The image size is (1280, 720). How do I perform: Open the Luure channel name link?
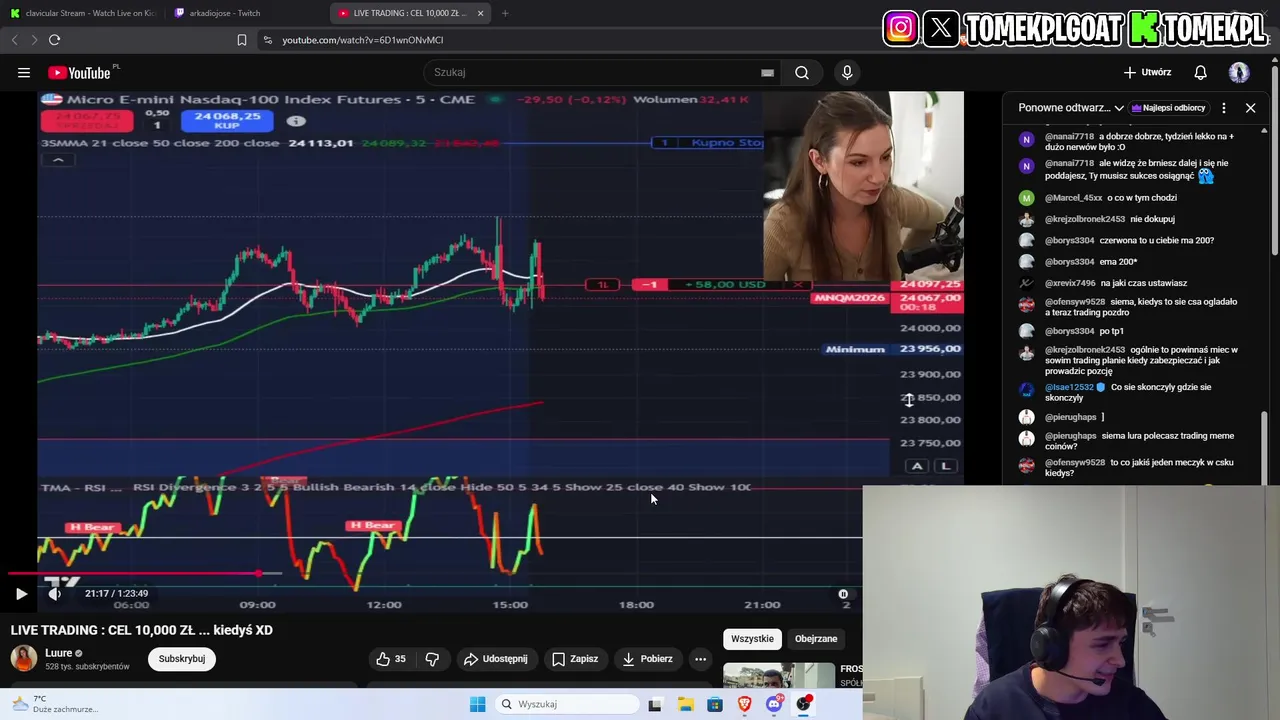pos(59,653)
